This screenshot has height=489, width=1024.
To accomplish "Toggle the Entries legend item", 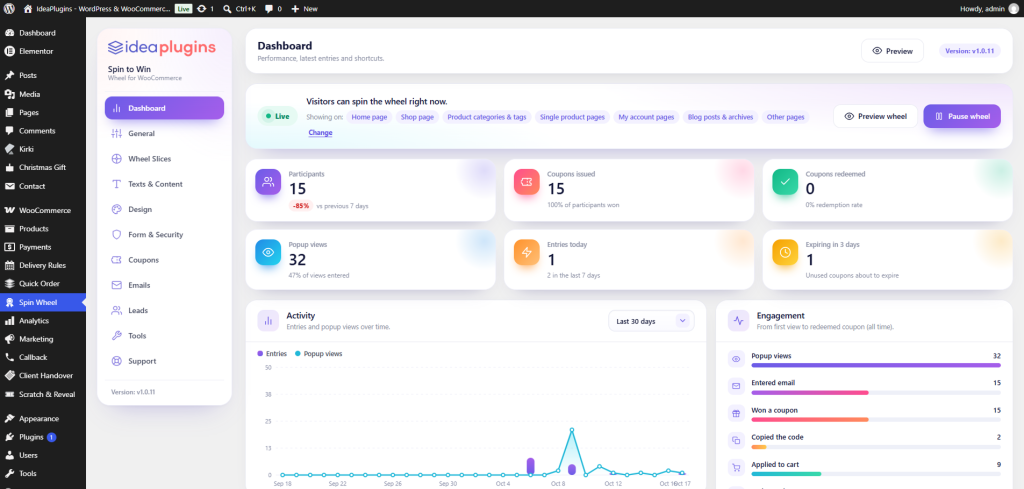I will coord(272,353).
